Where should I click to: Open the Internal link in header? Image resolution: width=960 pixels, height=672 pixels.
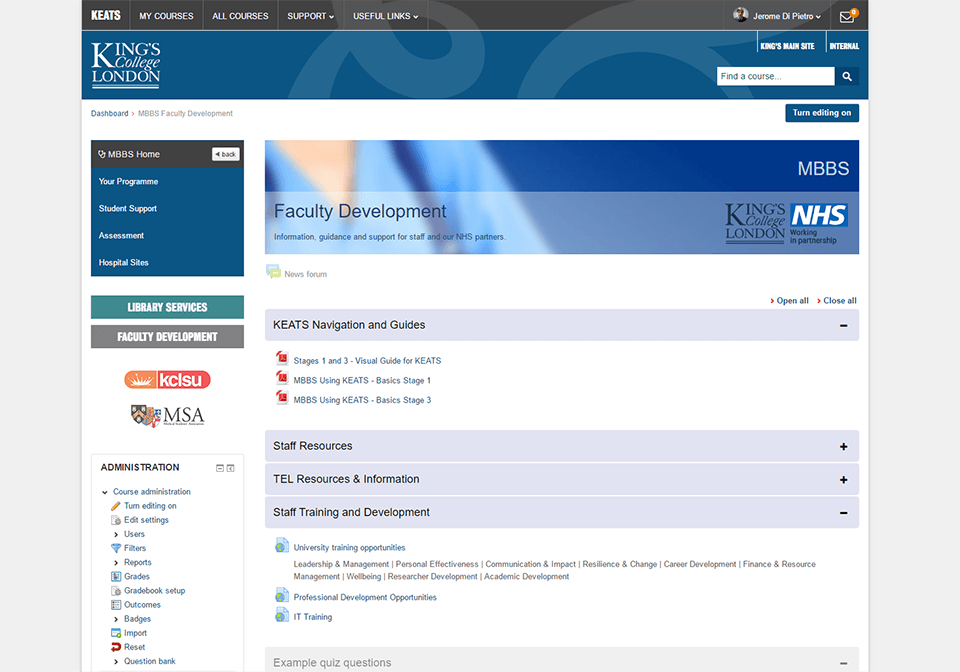pyautogui.click(x=844, y=46)
